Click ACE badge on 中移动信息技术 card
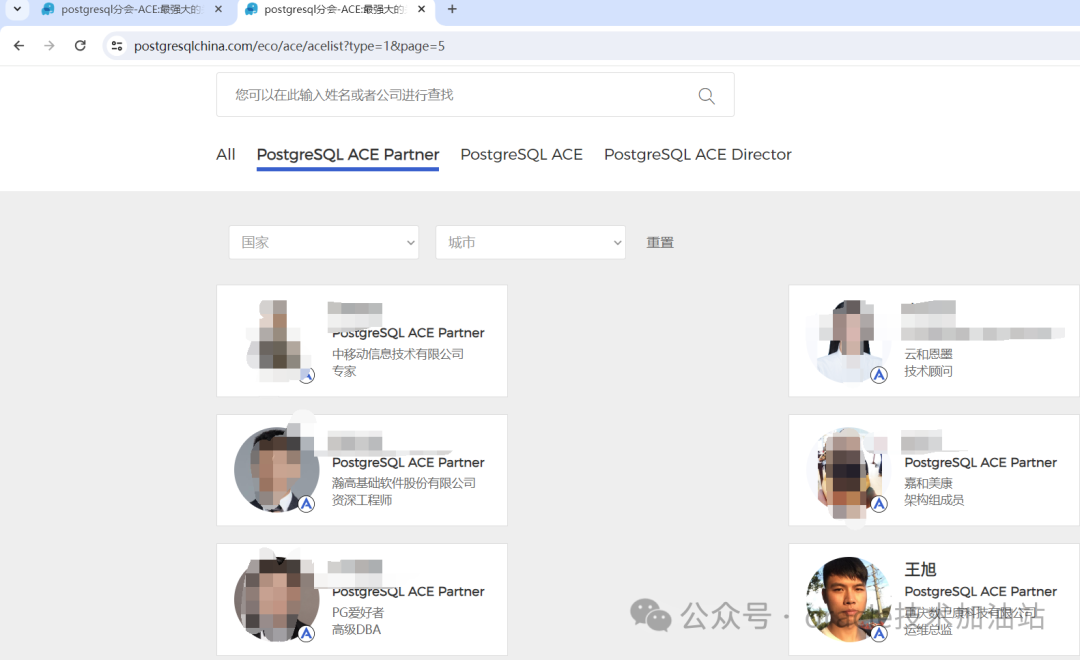 pyautogui.click(x=307, y=375)
